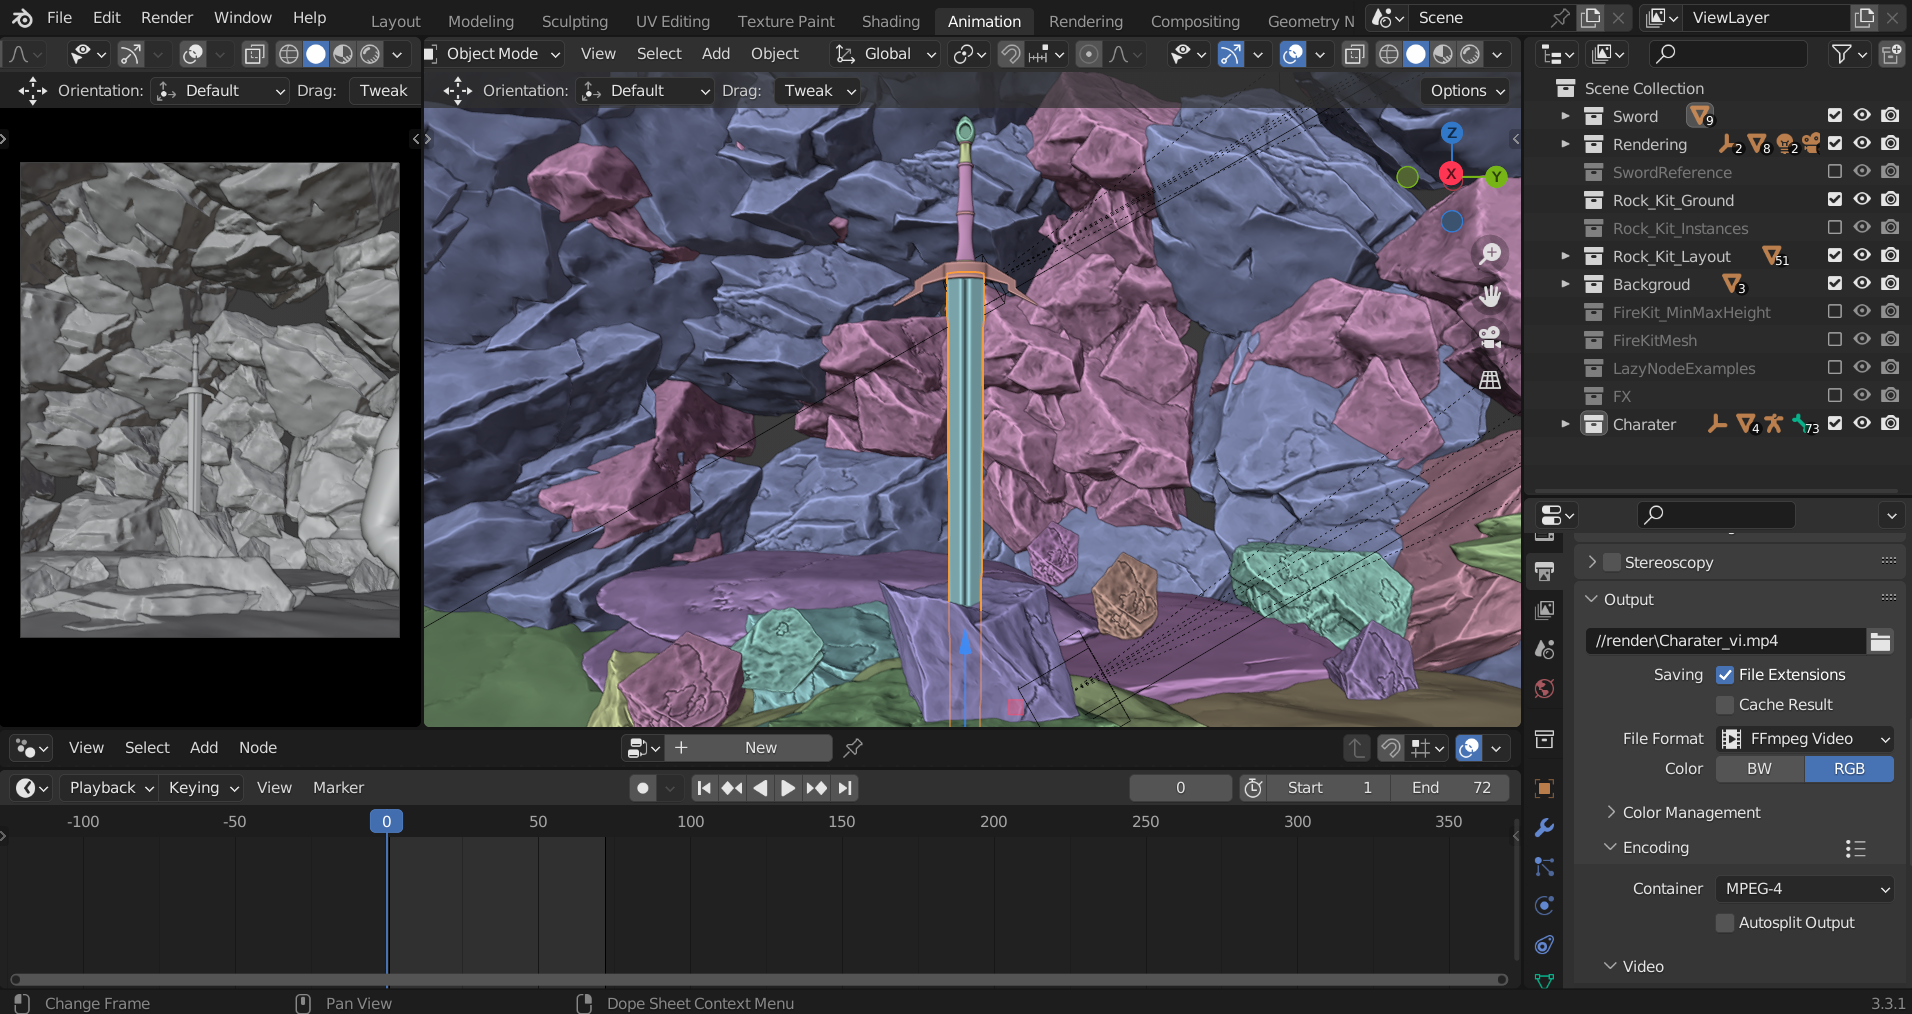Expand the Sword collection tree

(x=1565, y=116)
